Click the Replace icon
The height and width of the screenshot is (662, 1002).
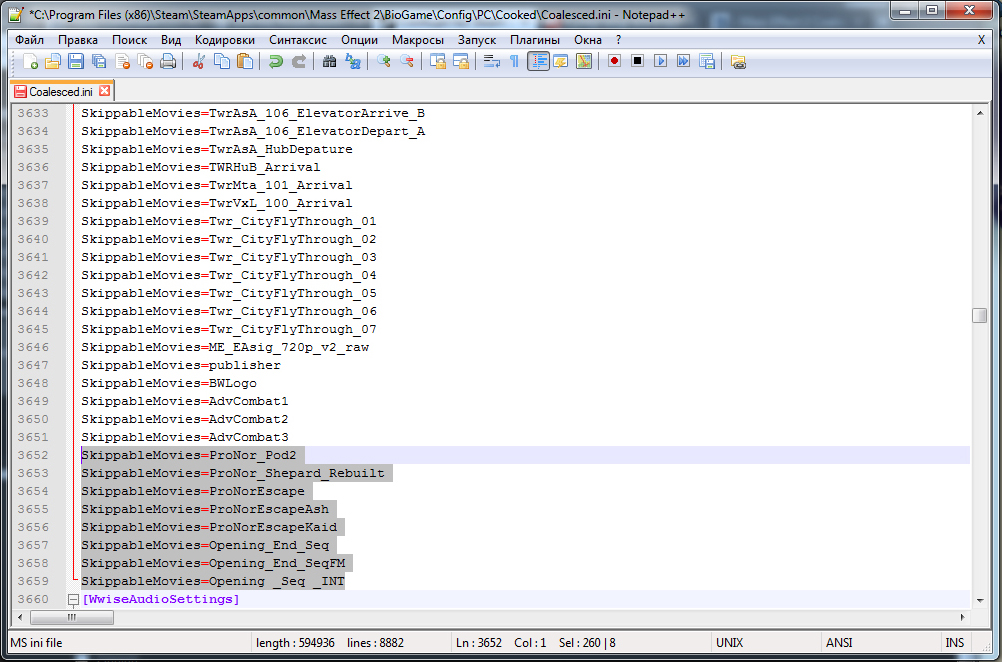[x=353, y=61]
